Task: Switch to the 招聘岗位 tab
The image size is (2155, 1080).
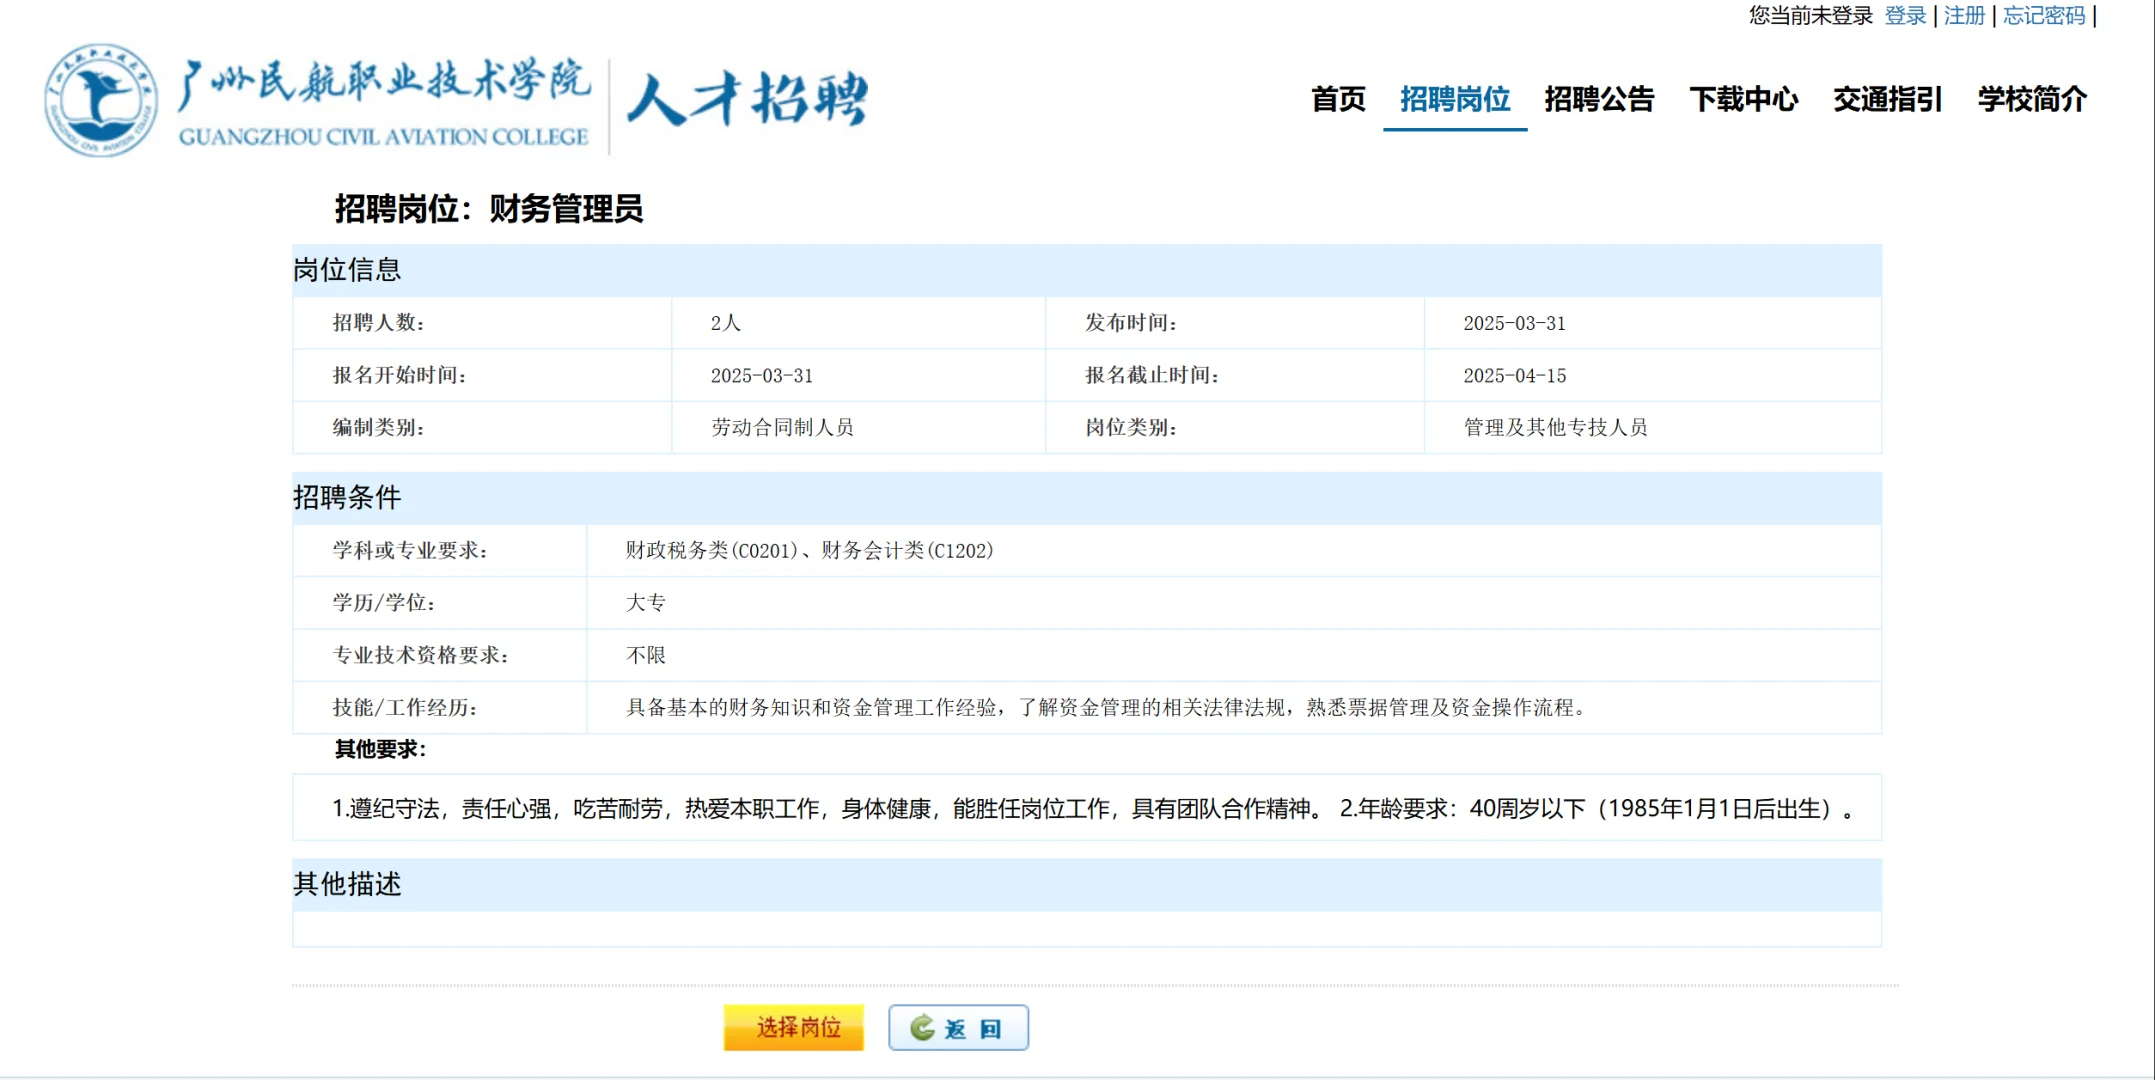Action: click(x=1454, y=100)
